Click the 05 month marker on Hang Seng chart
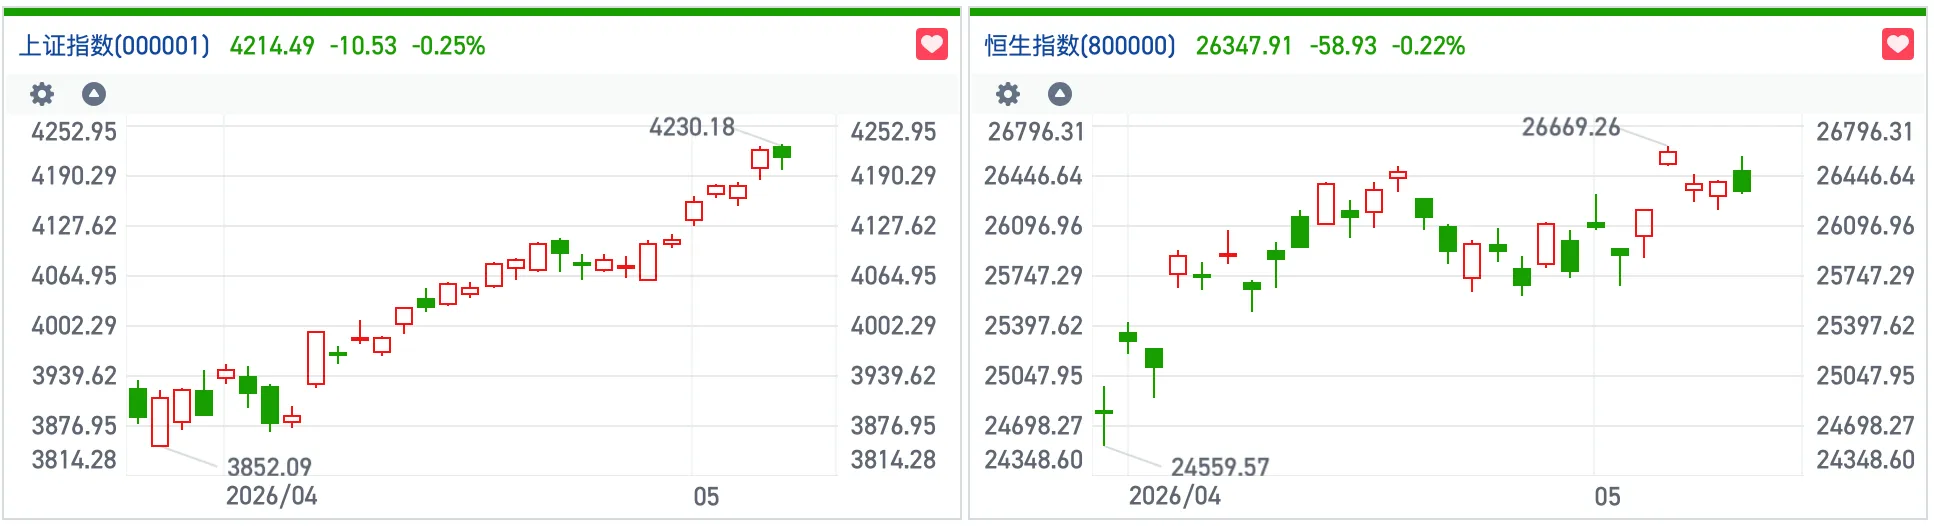Screen dimensions: 1934x526 [1607, 497]
